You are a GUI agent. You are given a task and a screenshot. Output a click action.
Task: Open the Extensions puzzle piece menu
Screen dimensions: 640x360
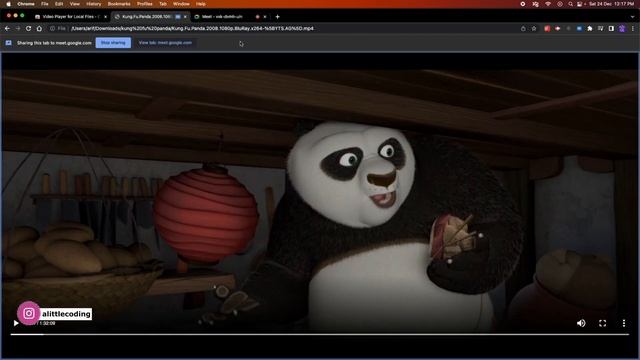pyautogui.click(x=590, y=29)
